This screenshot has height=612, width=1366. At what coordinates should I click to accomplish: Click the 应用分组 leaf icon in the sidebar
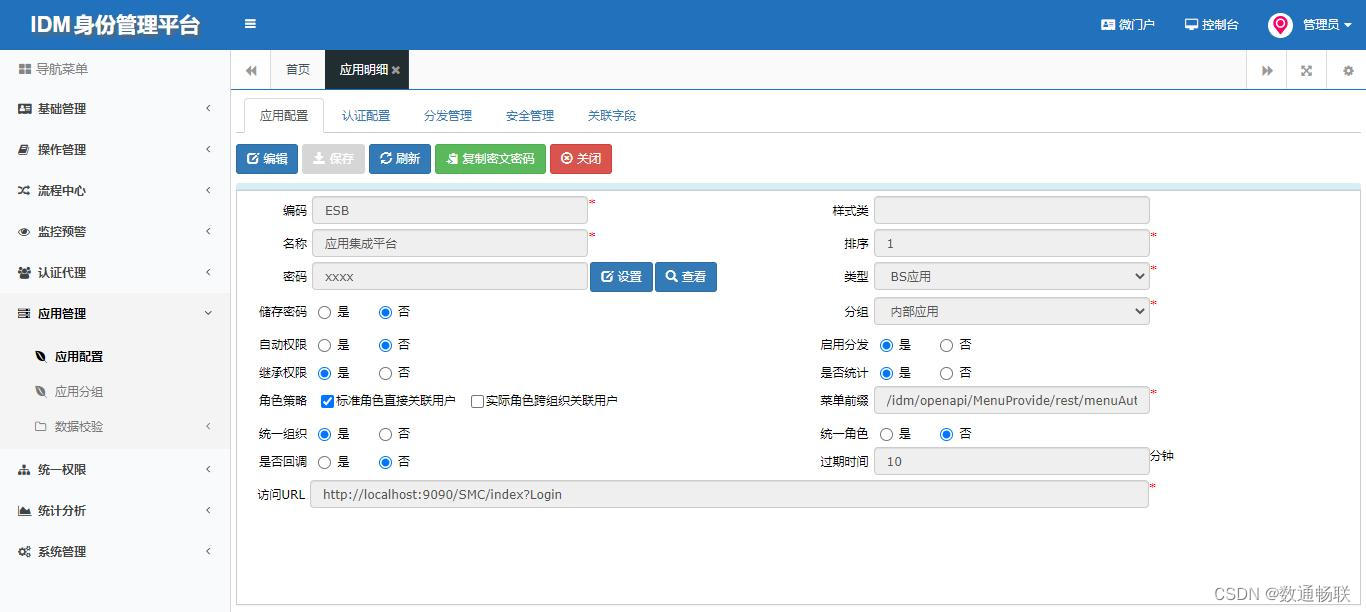coord(41,392)
